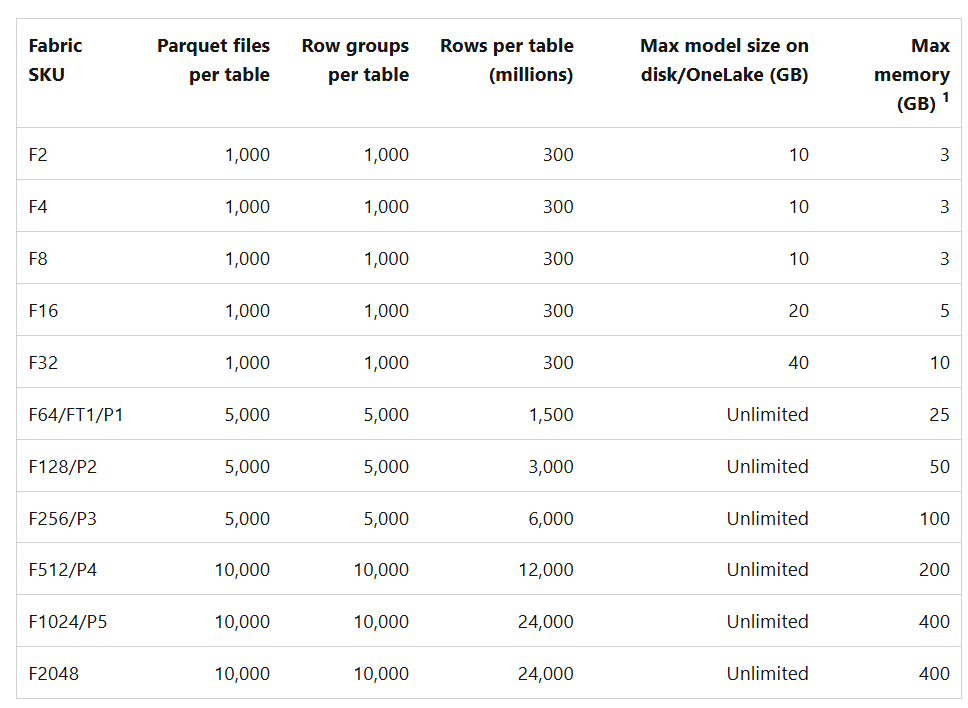The height and width of the screenshot is (708, 968).
Task: Click the Max memory (GB) header
Action: [x=911, y=75]
